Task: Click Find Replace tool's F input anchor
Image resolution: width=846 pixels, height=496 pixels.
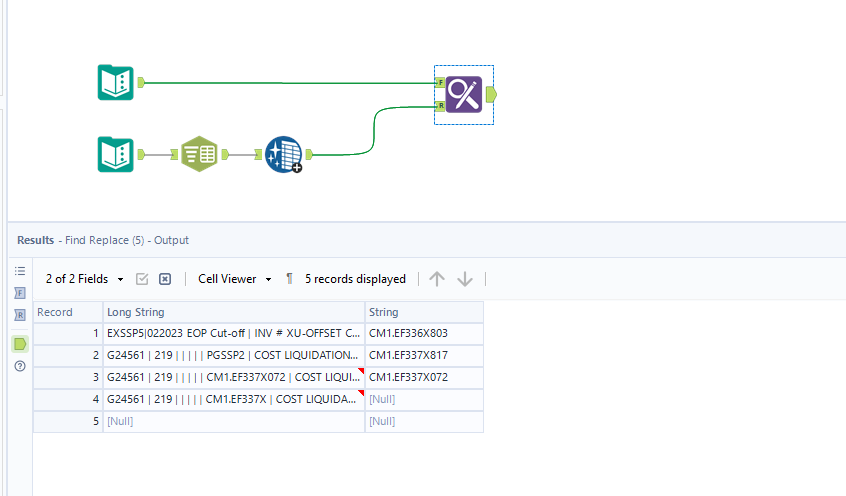Action: [x=440, y=83]
